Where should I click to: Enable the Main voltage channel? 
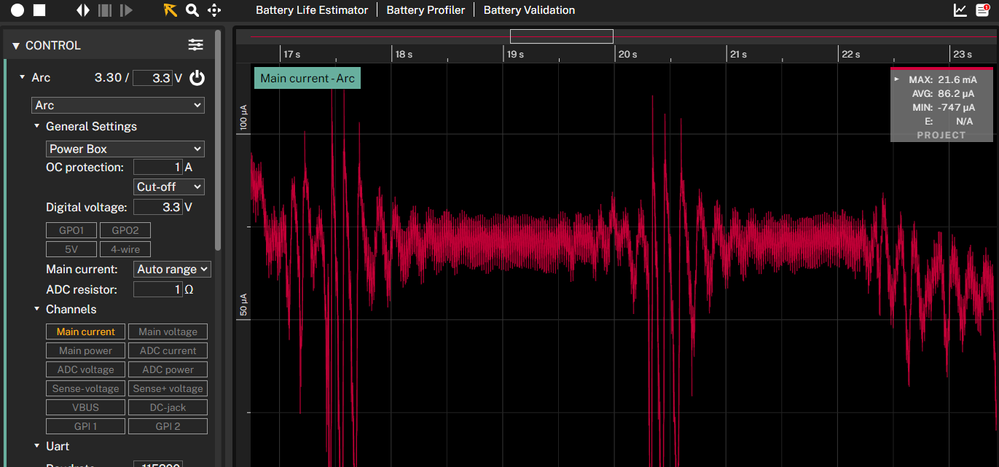[x=168, y=331]
